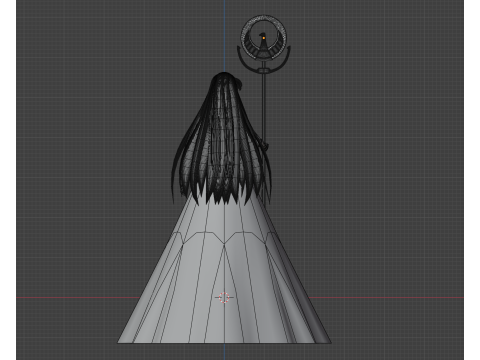
Task: Click the 3D cursor crosshair on the skirt
Action: [x=224, y=297]
